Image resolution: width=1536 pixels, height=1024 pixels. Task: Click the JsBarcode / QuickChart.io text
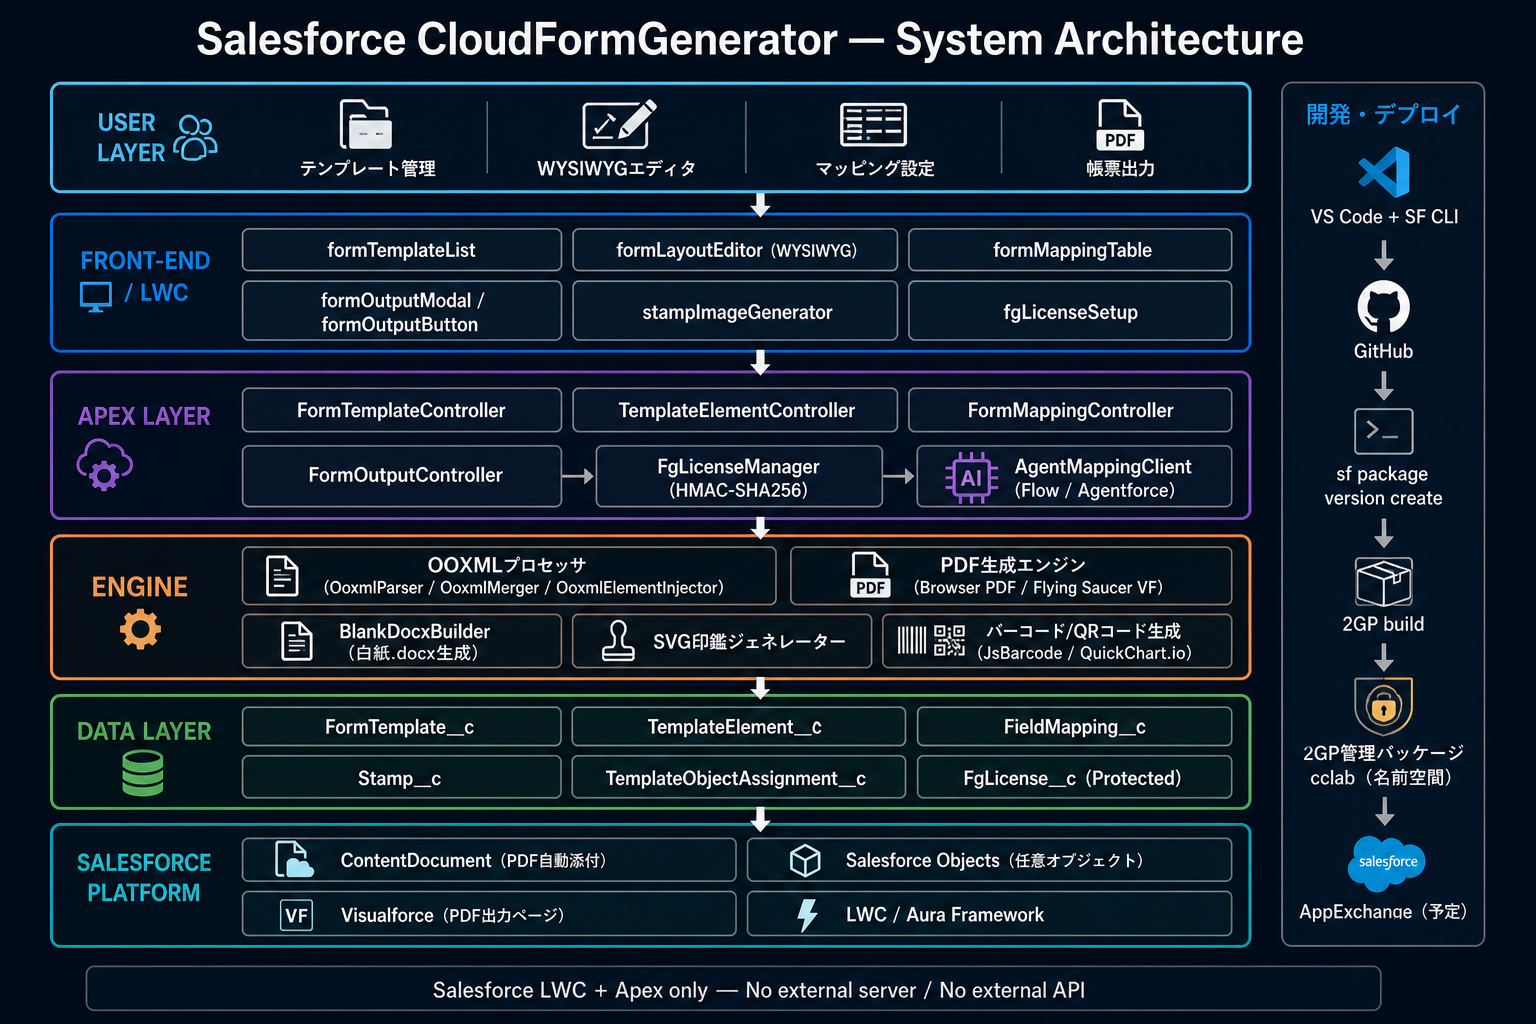coord(1084,653)
